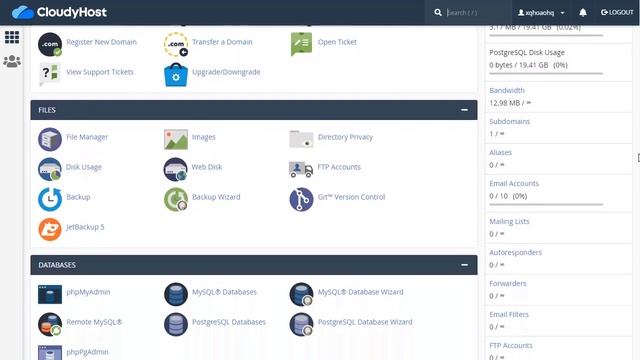Click the Images picture icon
This screenshot has width=640, height=360.
click(x=176, y=139)
